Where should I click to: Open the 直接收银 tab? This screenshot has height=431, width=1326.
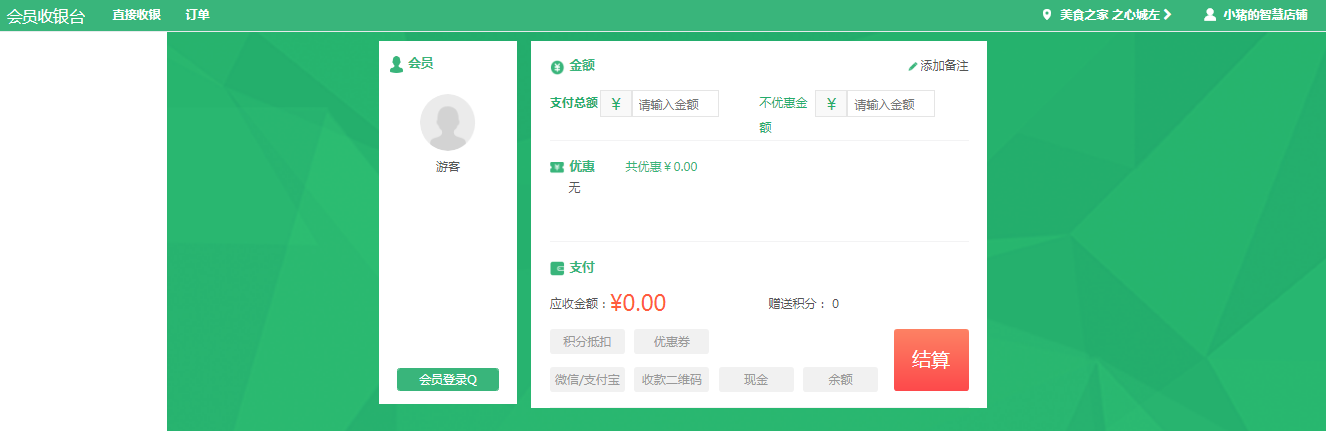tap(137, 15)
